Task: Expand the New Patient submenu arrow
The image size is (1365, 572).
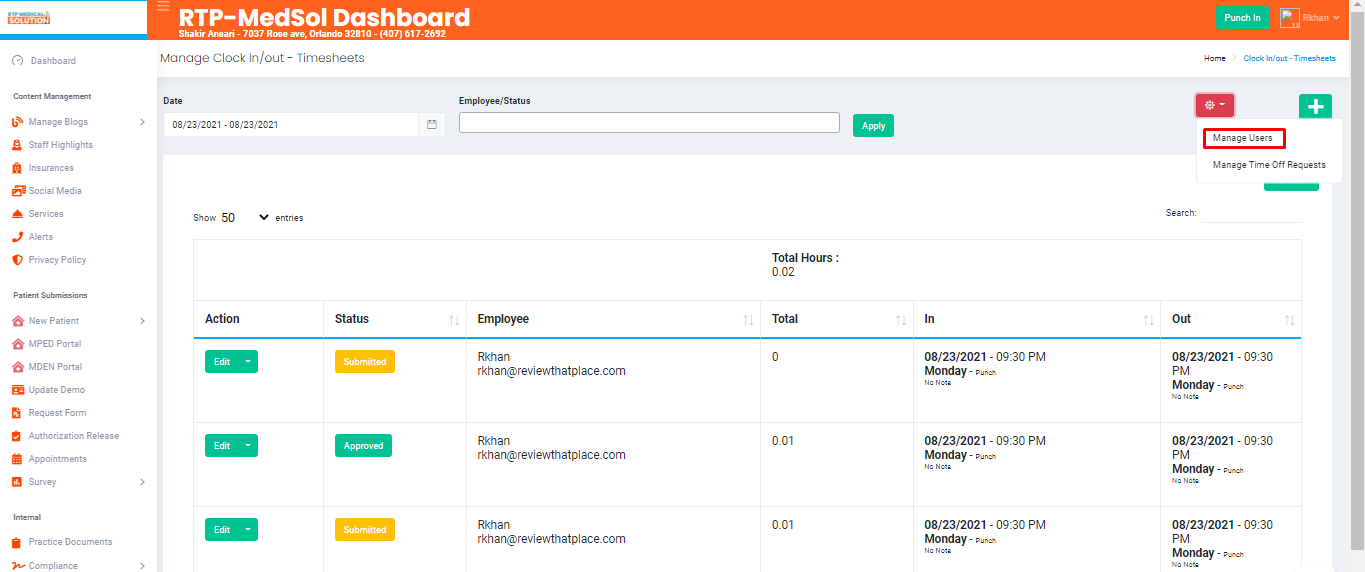Action: pyautogui.click(x=142, y=321)
